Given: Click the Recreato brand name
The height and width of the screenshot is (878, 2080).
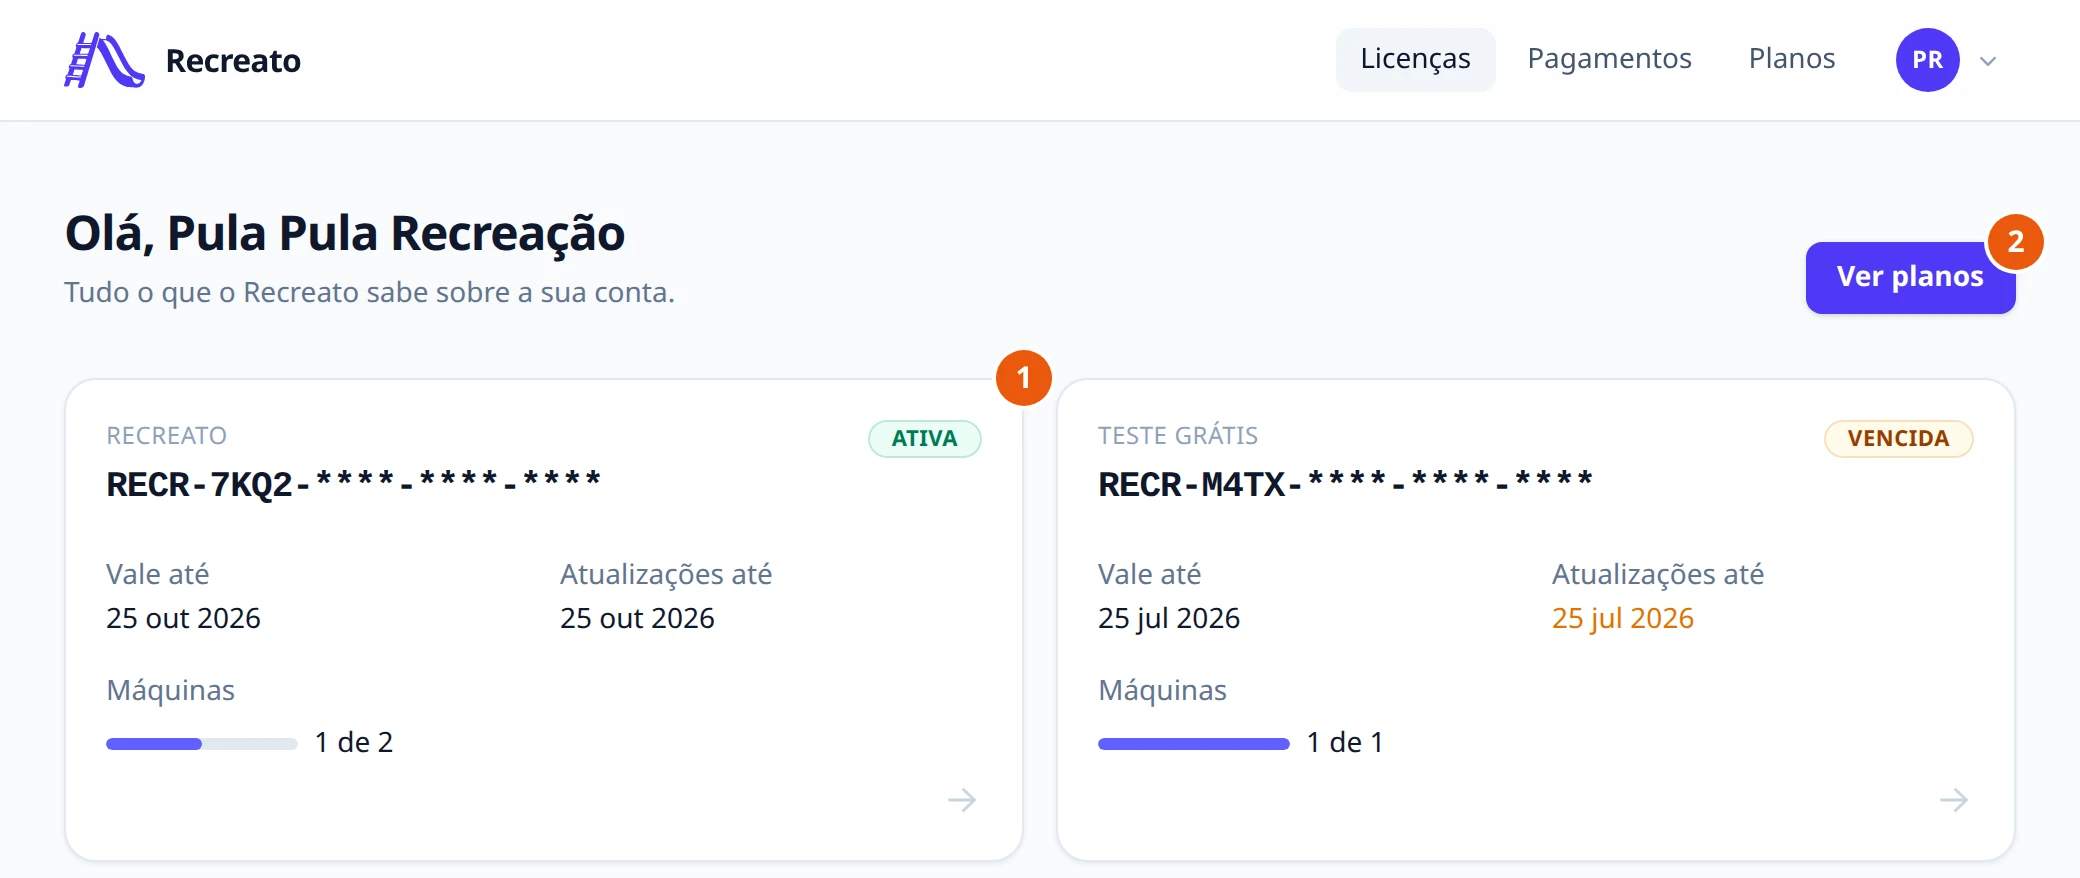Looking at the screenshot, I should [x=233, y=61].
